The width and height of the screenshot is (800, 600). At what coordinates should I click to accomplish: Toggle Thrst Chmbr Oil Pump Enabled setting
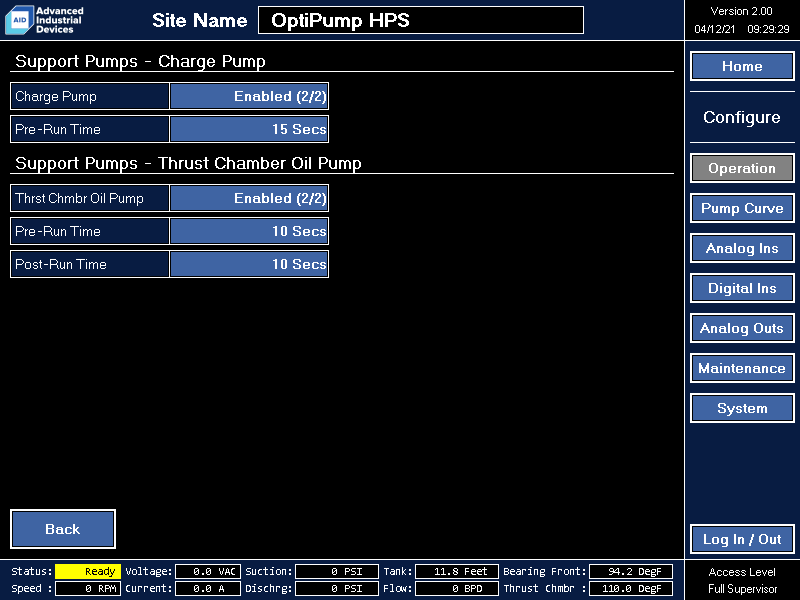(x=249, y=198)
